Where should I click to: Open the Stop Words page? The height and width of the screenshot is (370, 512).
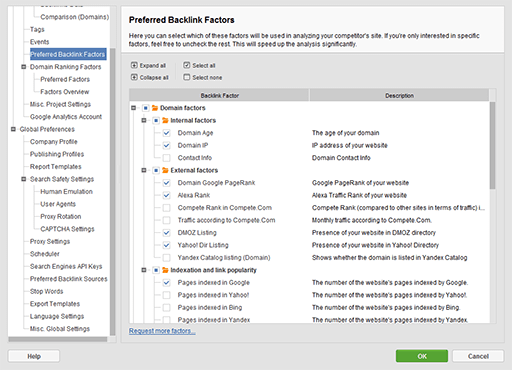click(46, 291)
